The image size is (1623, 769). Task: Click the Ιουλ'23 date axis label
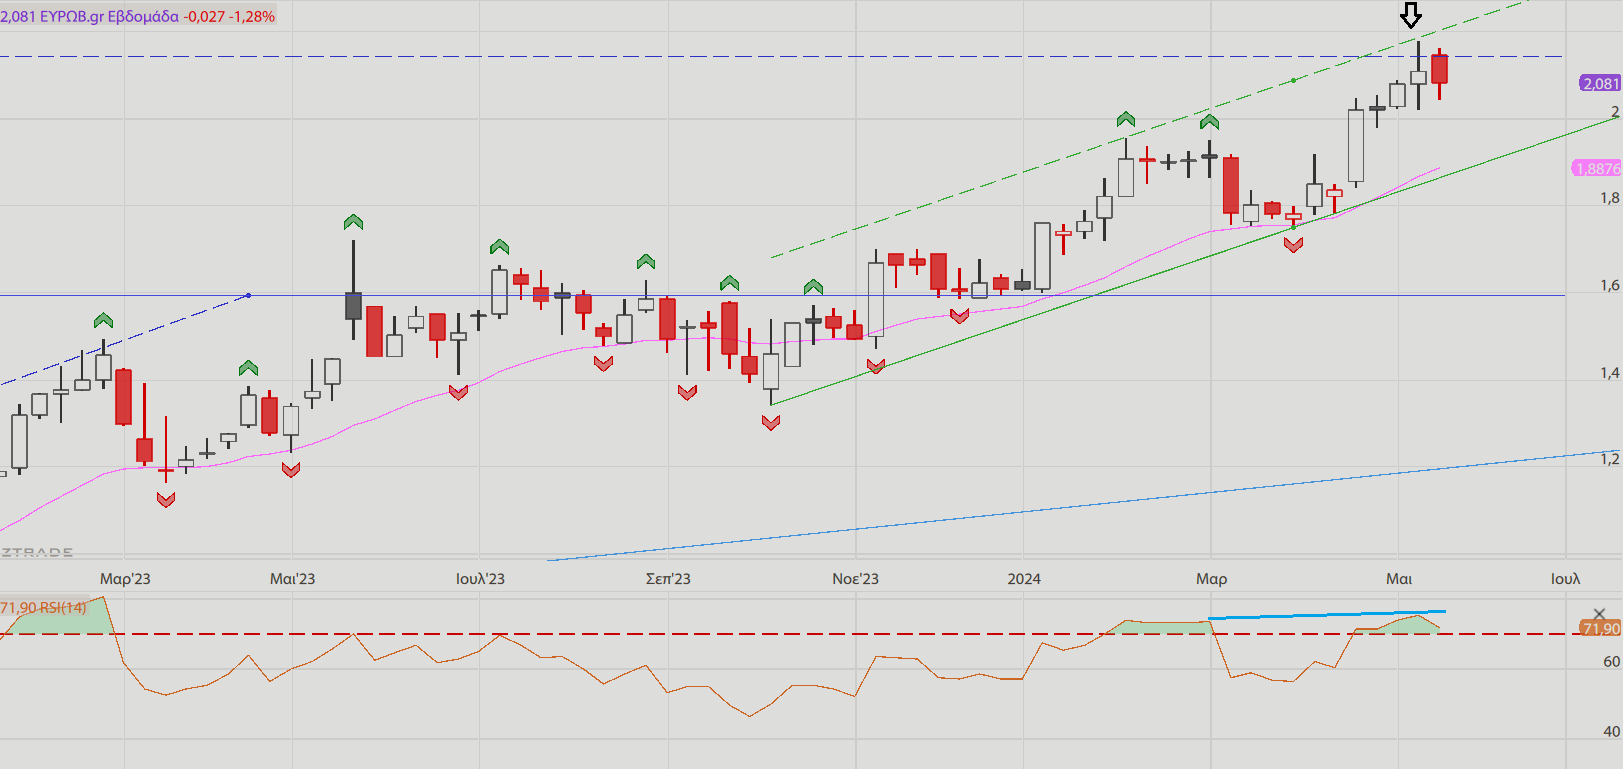click(480, 579)
